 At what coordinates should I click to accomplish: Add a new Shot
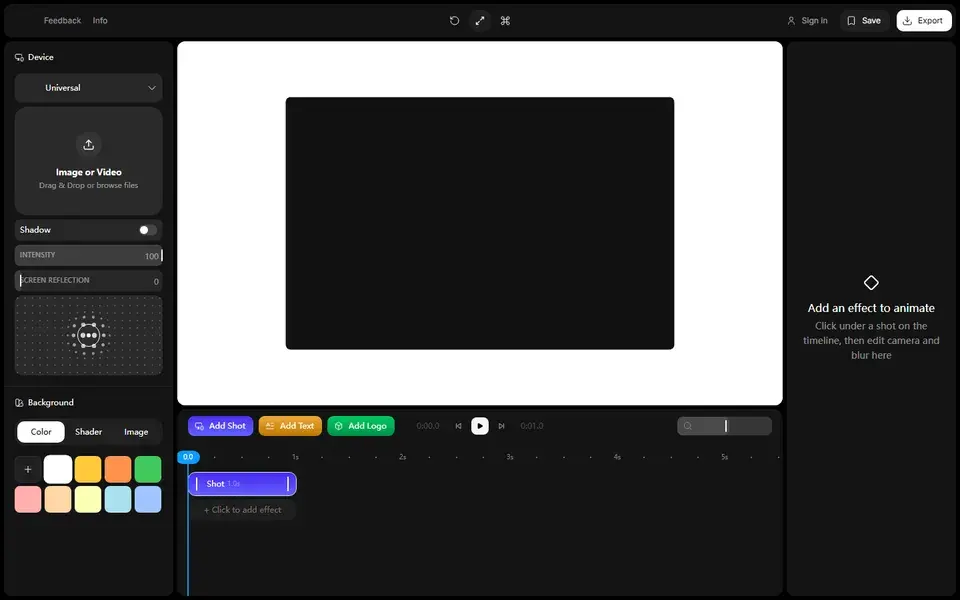(220, 426)
